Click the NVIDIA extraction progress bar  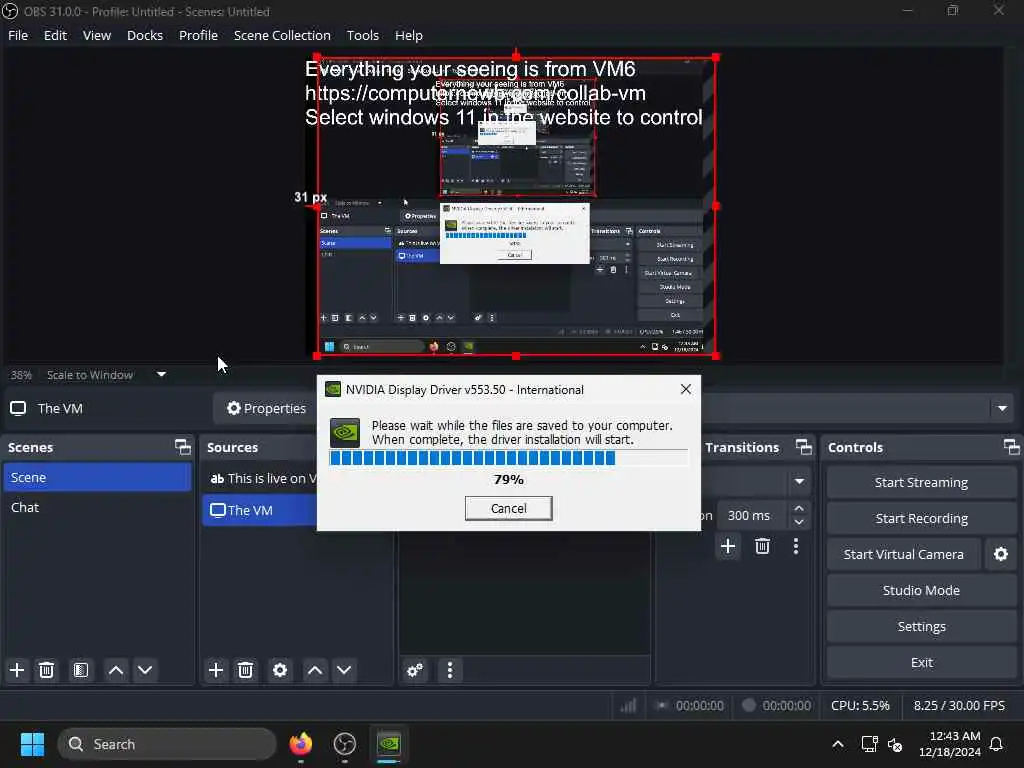point(509,458)
